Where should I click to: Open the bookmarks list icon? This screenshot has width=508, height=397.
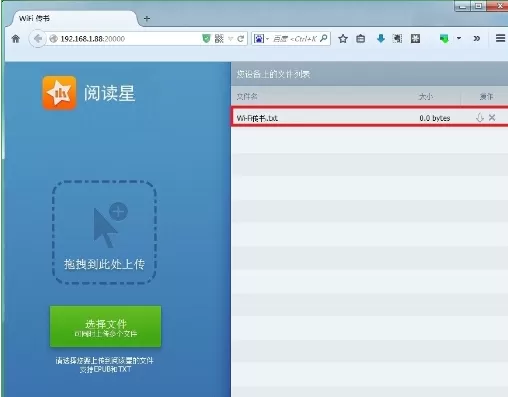[360, 39]
